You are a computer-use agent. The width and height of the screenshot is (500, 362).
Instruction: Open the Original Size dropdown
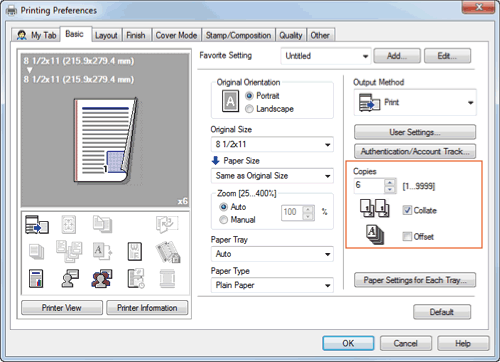(x=272, y=144)
